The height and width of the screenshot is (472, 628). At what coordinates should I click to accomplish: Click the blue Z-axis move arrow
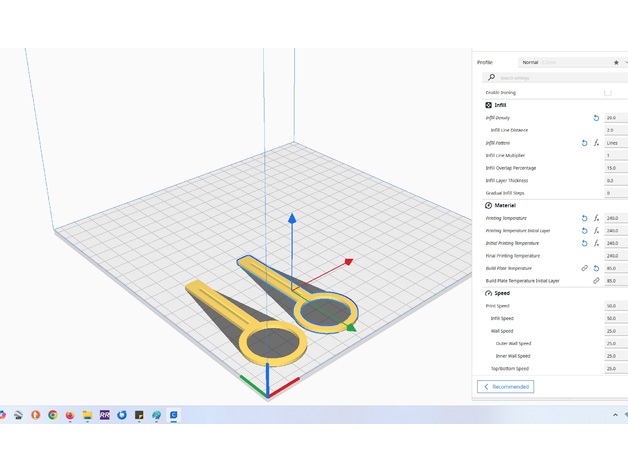pyautogui.click(x=291, y=218)
